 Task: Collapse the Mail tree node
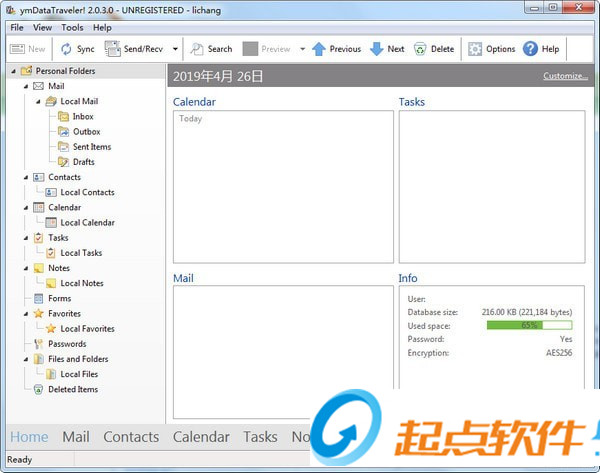26,86
